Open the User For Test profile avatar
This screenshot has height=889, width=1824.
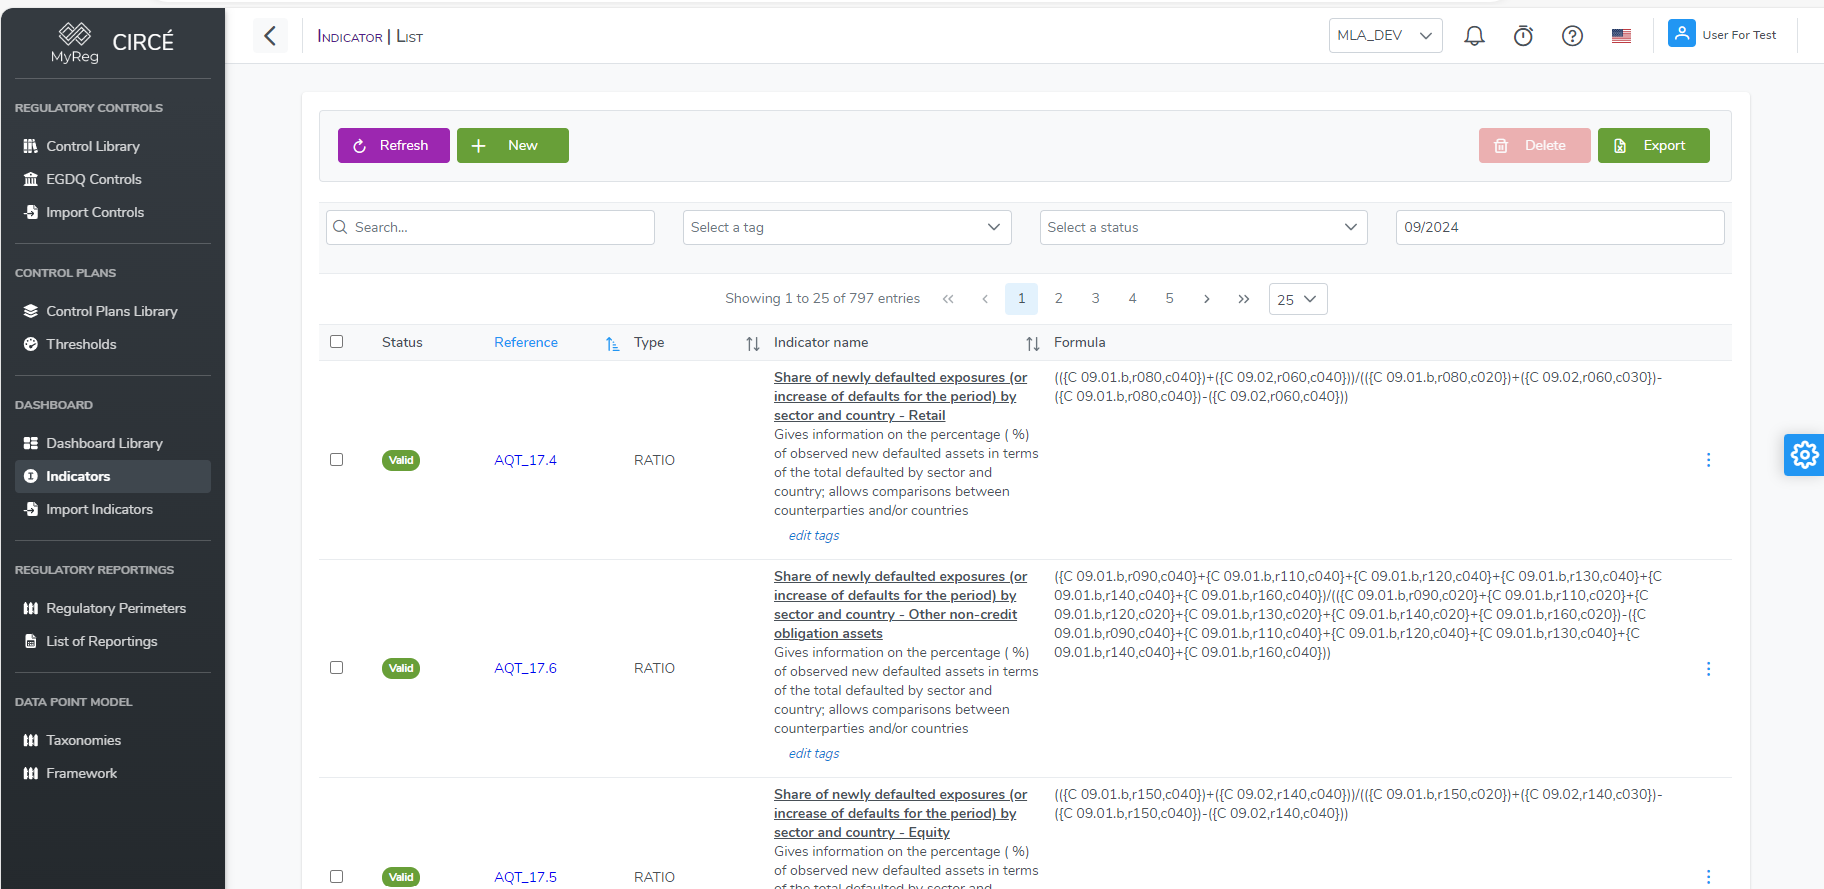point(1681,34)
